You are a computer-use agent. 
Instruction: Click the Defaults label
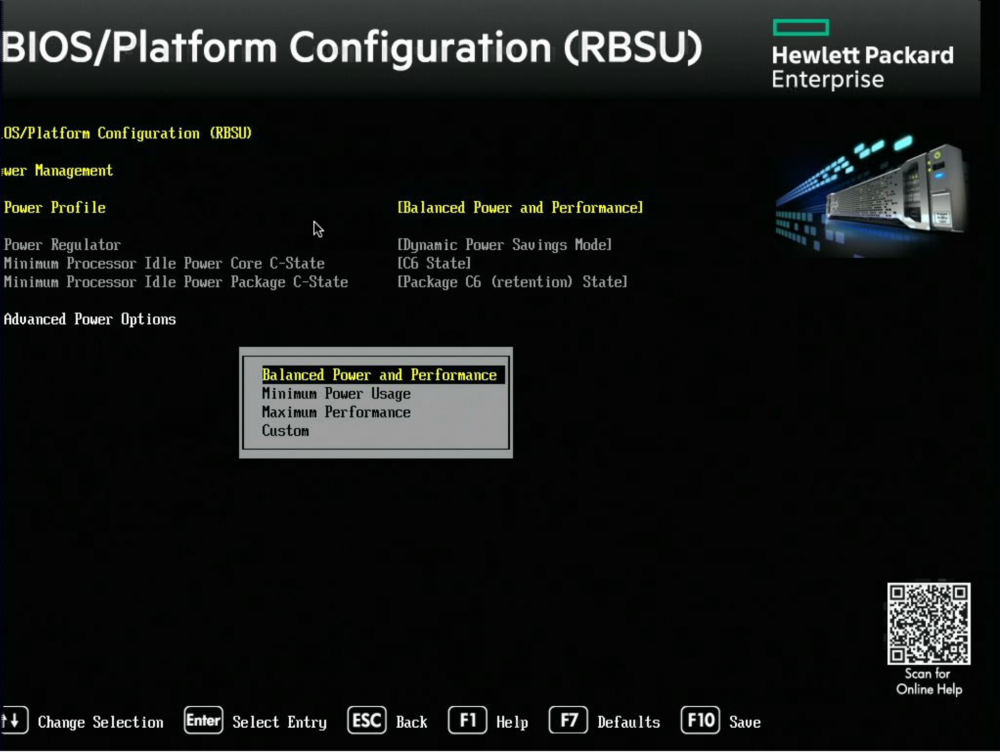pos(628,722)
